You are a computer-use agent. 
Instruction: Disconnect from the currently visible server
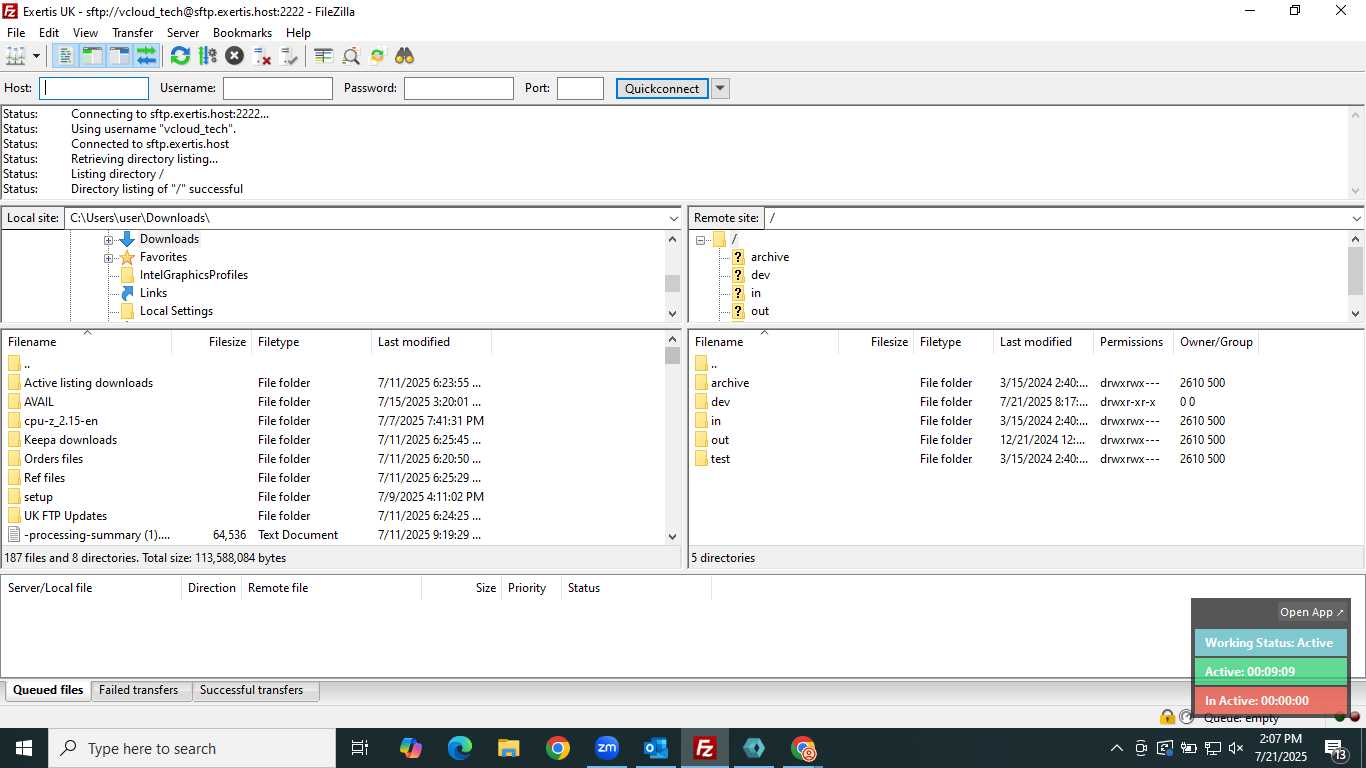point(262,56)
